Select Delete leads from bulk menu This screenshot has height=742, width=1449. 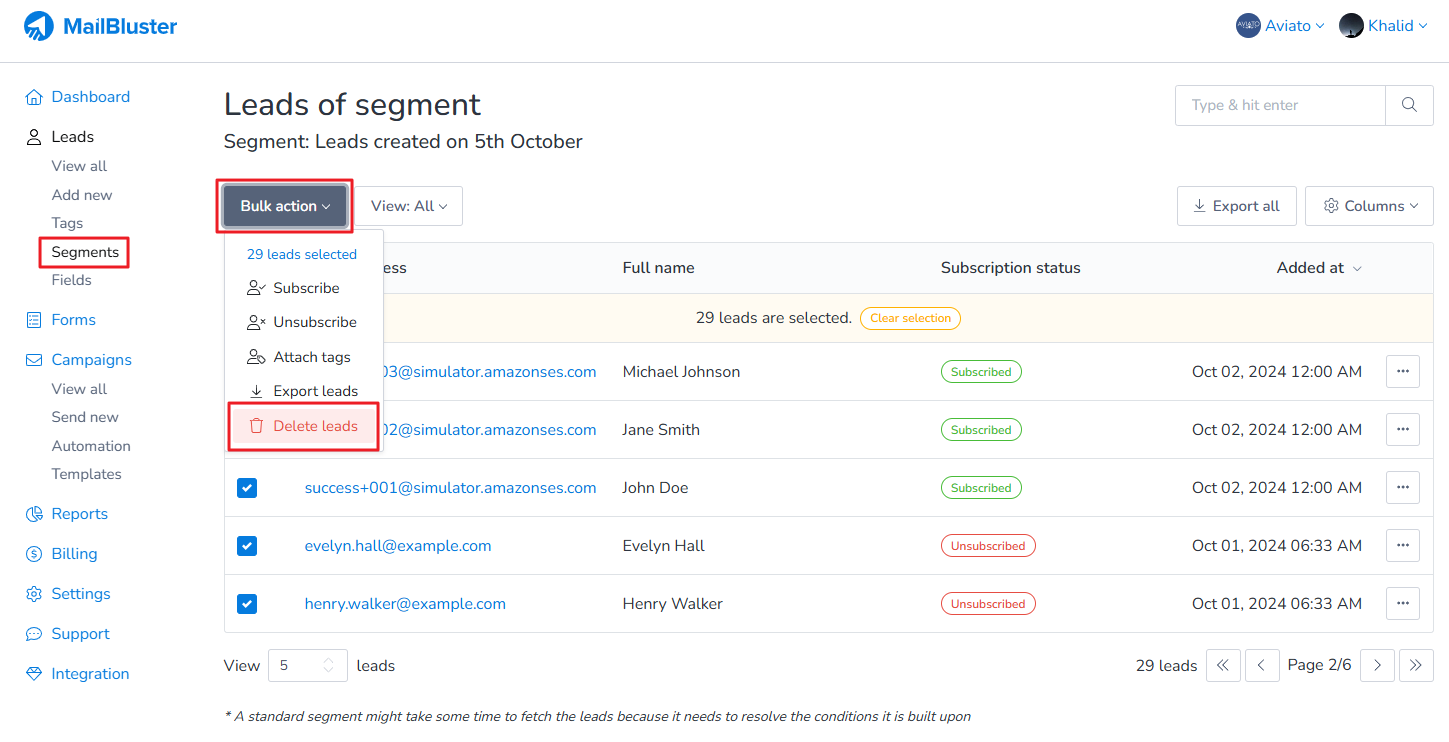tap(304, 426)
